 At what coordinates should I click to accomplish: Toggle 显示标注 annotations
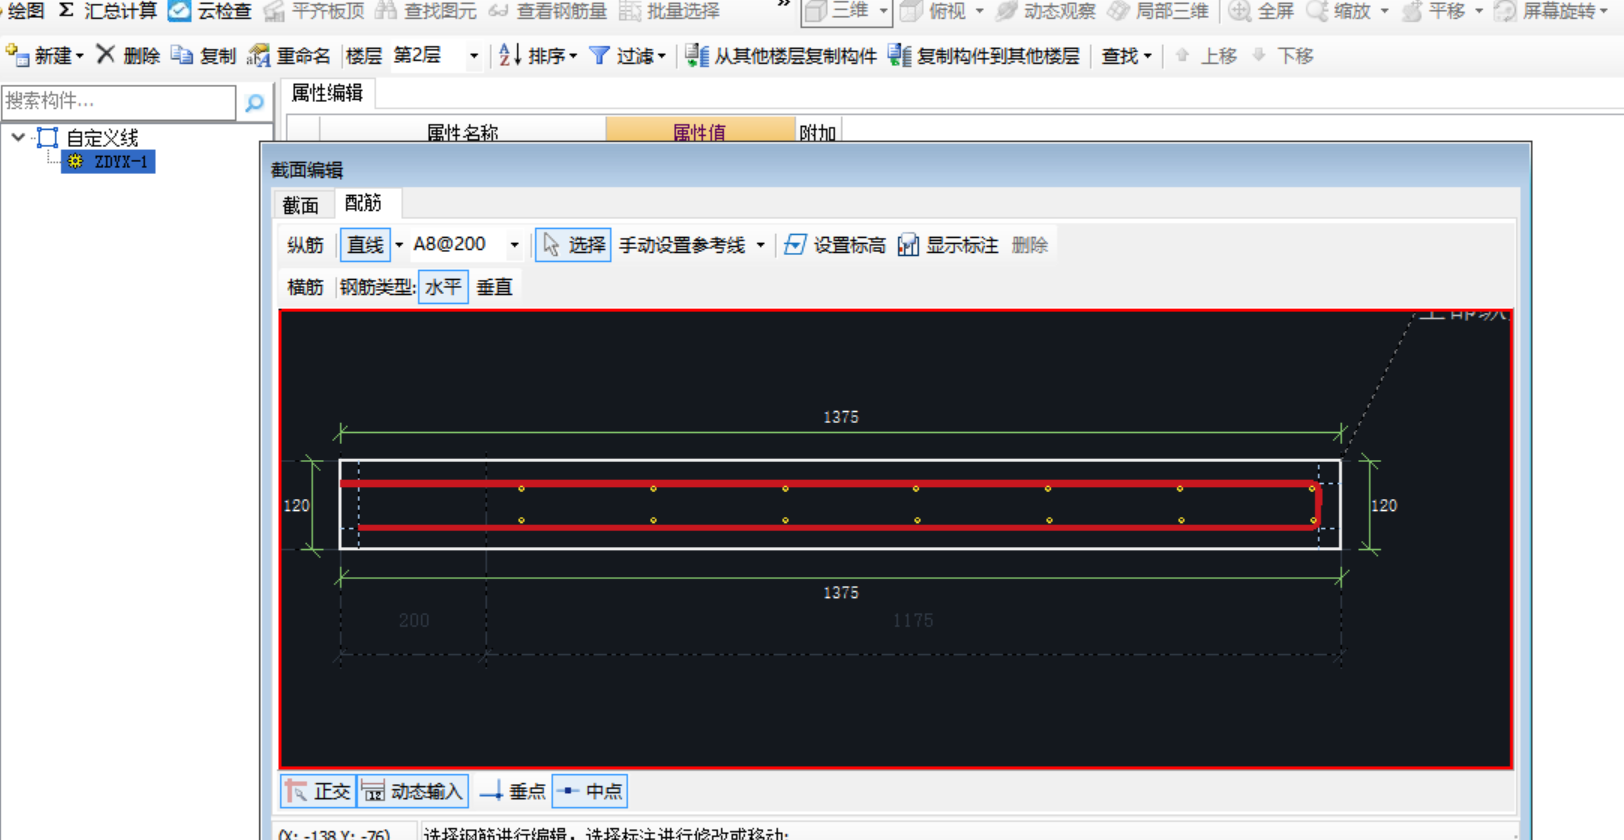point(948,245)
